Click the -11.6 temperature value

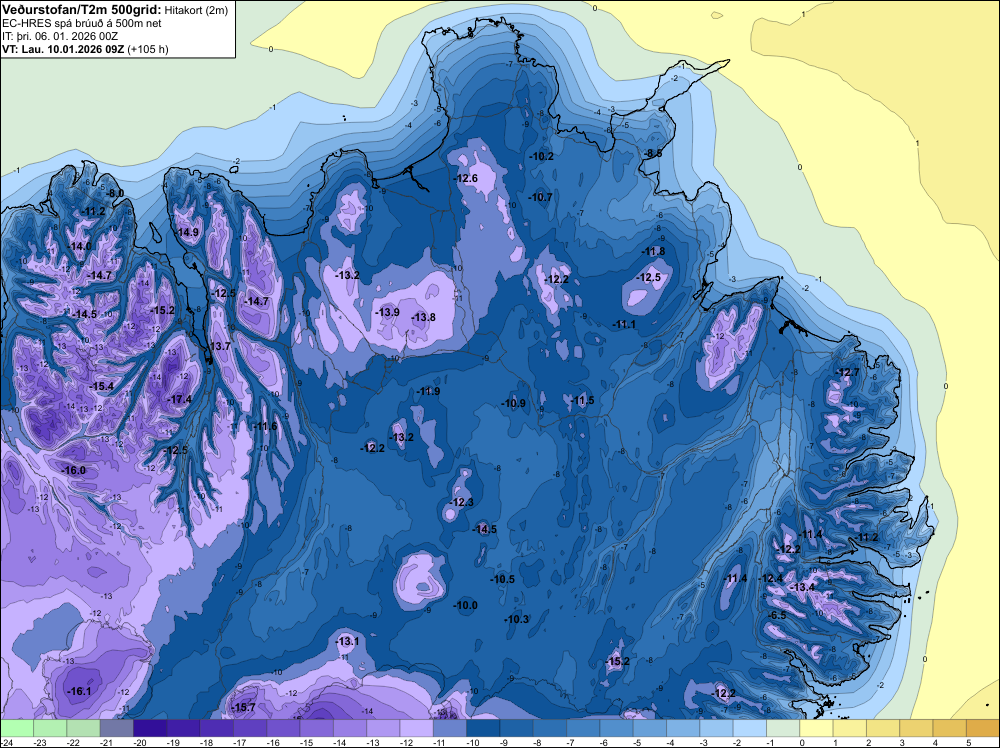(265, 426)
